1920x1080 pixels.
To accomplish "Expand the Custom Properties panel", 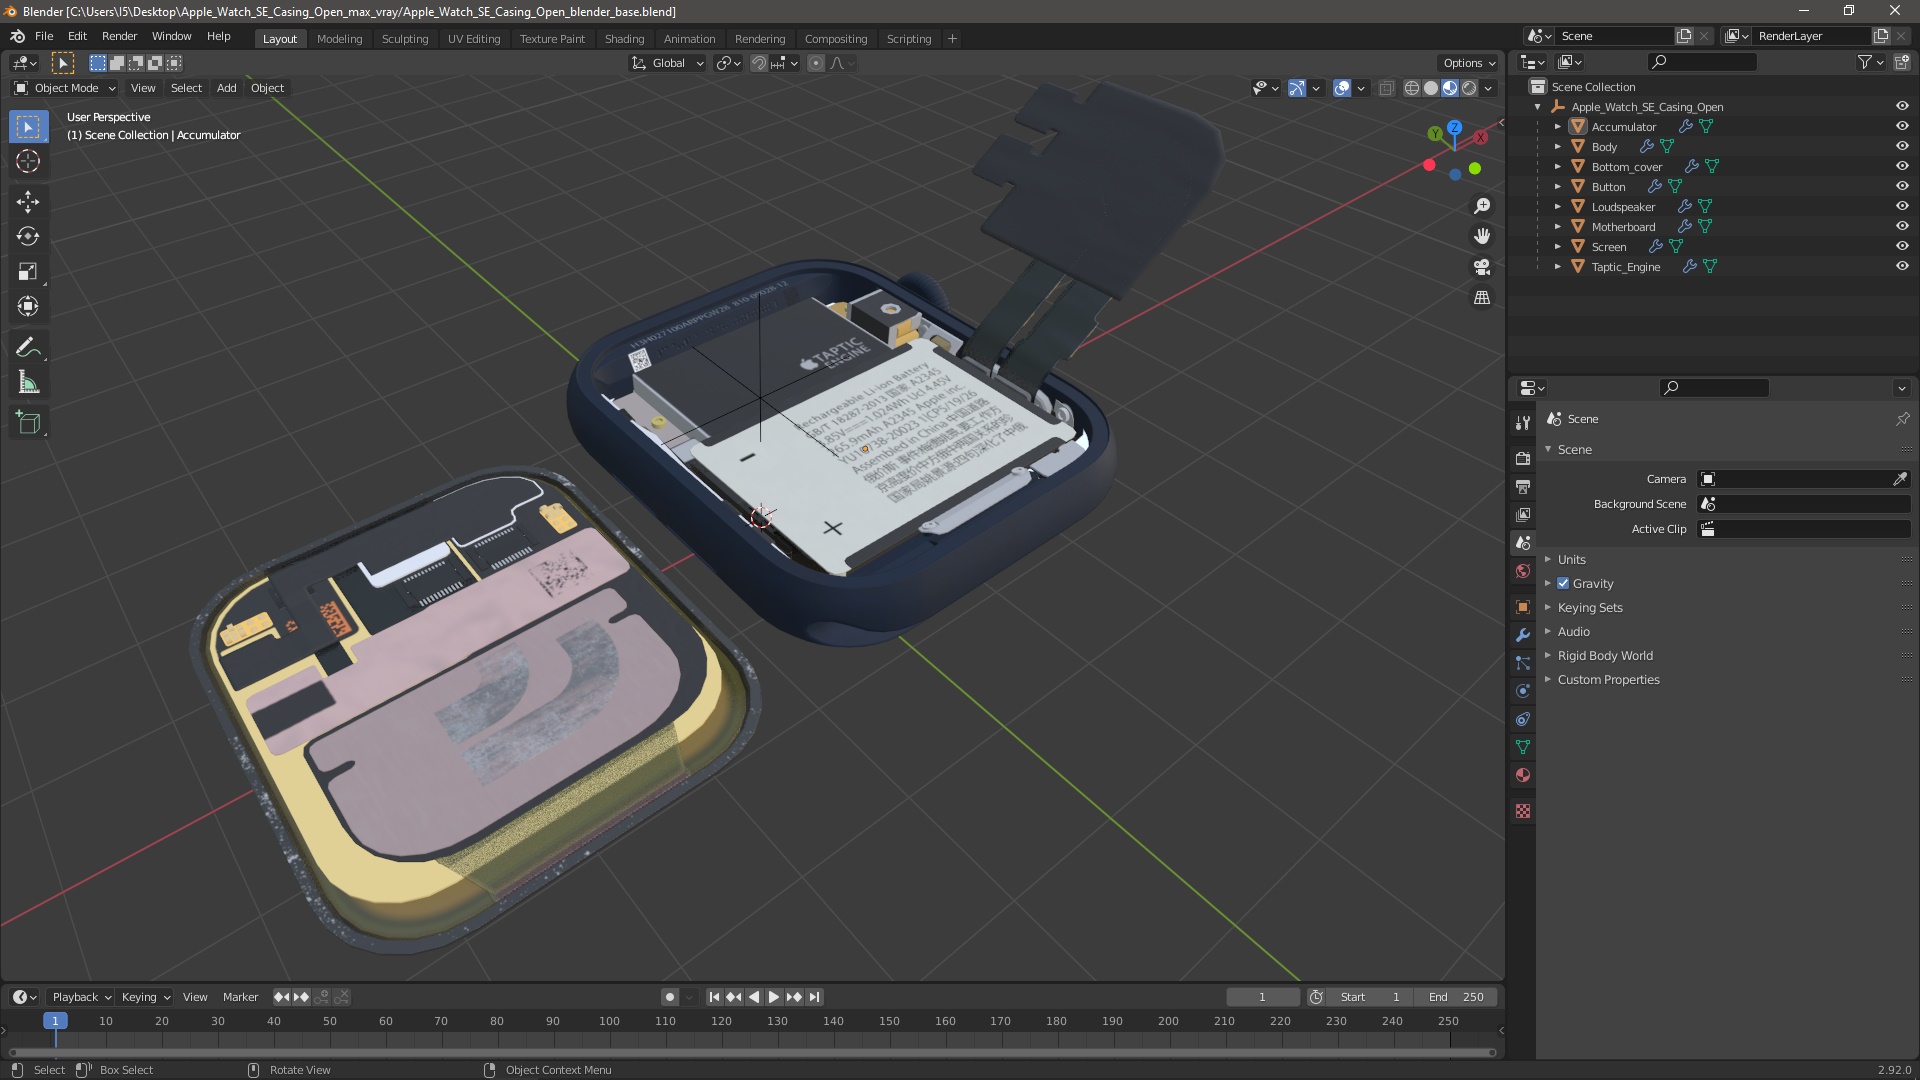I will [x=1607, y=680].
